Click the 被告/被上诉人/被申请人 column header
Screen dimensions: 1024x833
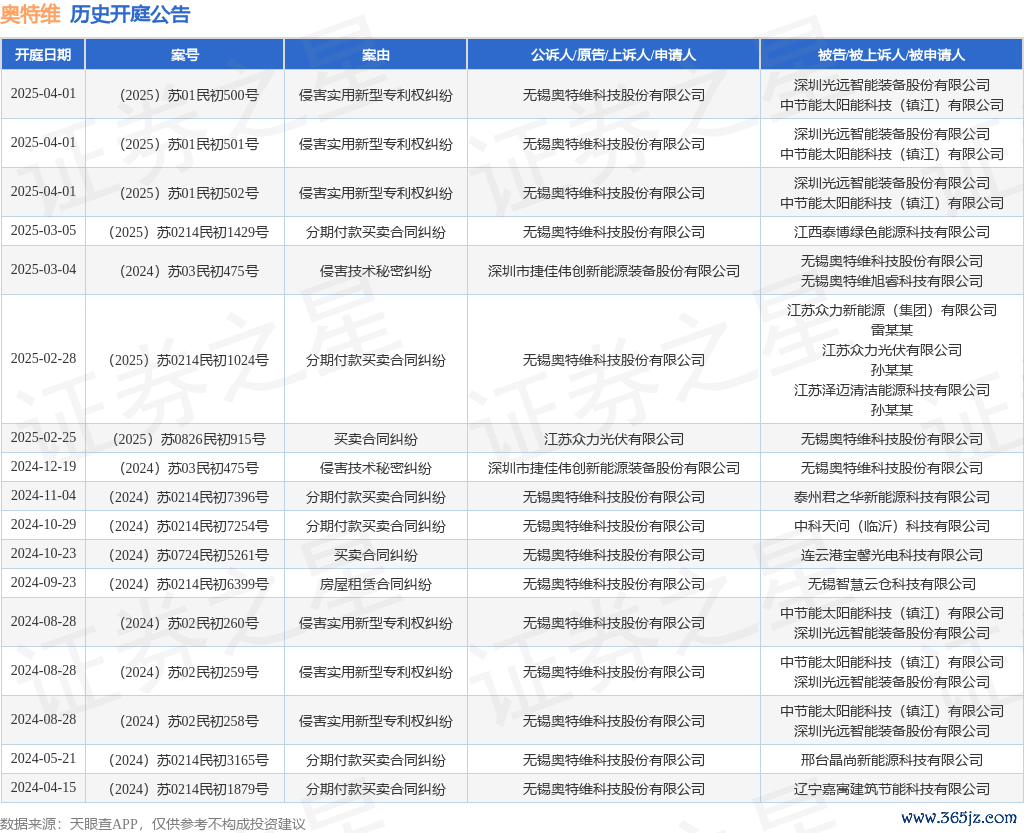click(891, 55)
